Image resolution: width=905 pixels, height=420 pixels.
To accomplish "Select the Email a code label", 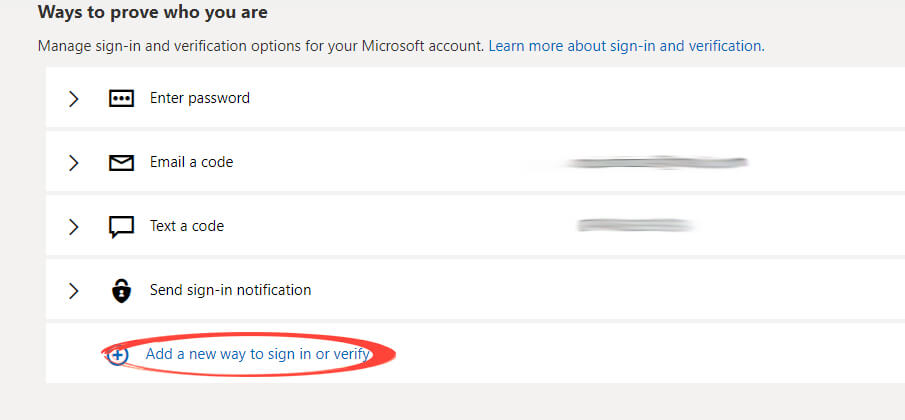I will 192,162.
